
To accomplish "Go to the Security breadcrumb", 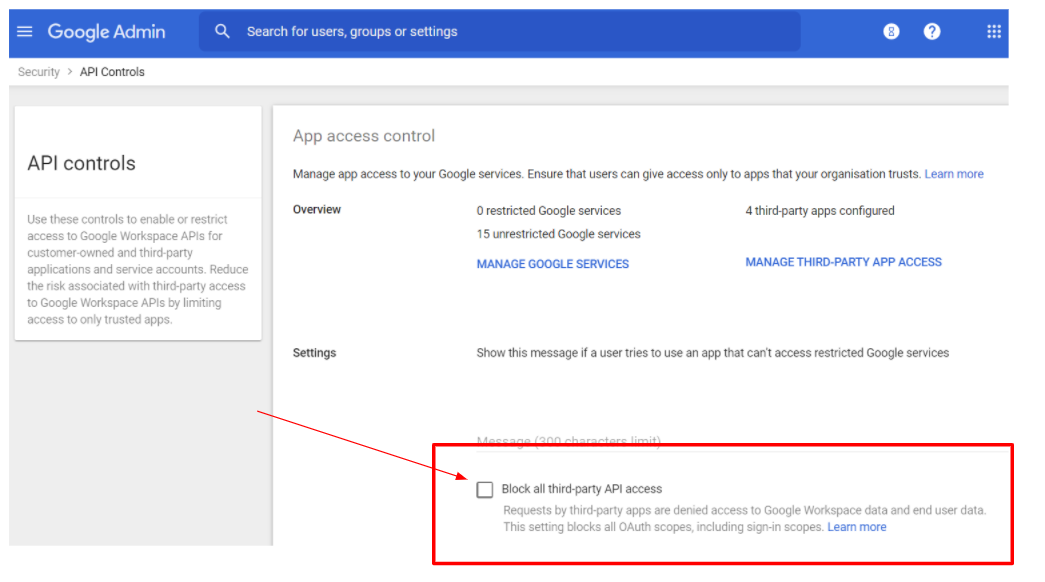I will [39, 72].
